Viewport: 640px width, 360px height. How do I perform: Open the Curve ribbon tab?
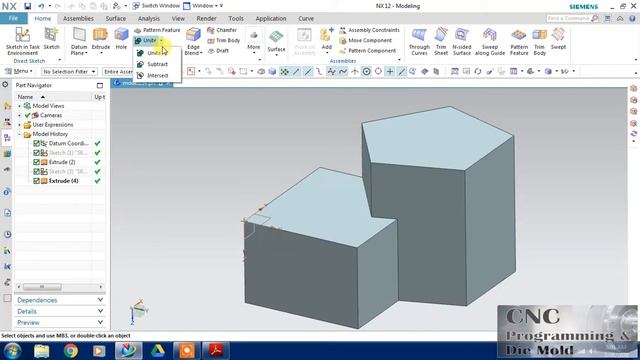click(306, 18)
